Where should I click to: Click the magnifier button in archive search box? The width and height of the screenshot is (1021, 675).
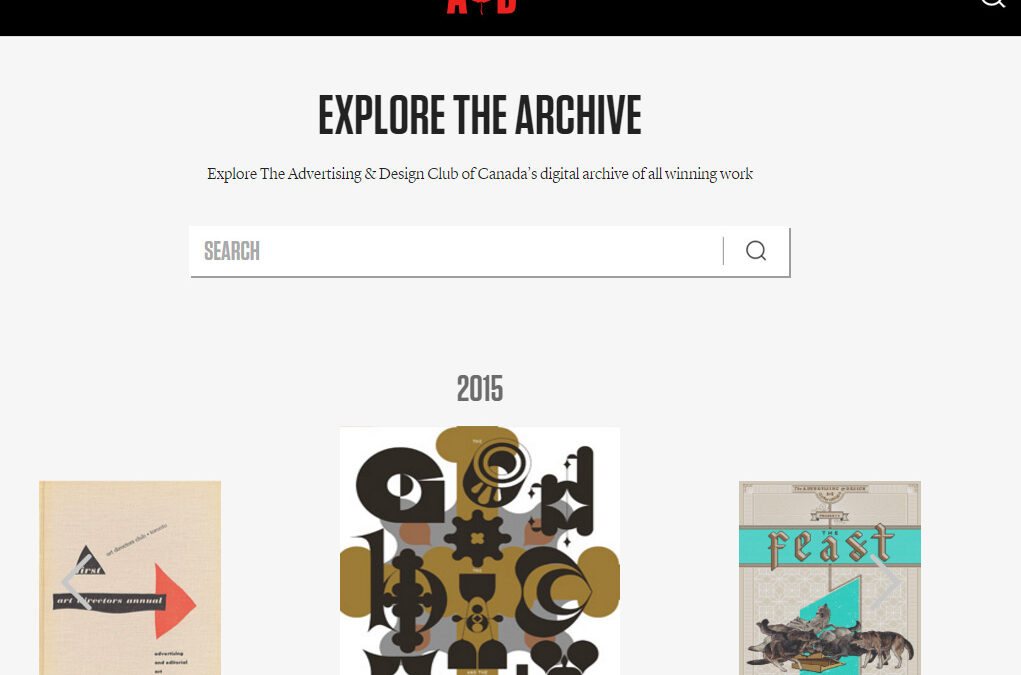756,251
